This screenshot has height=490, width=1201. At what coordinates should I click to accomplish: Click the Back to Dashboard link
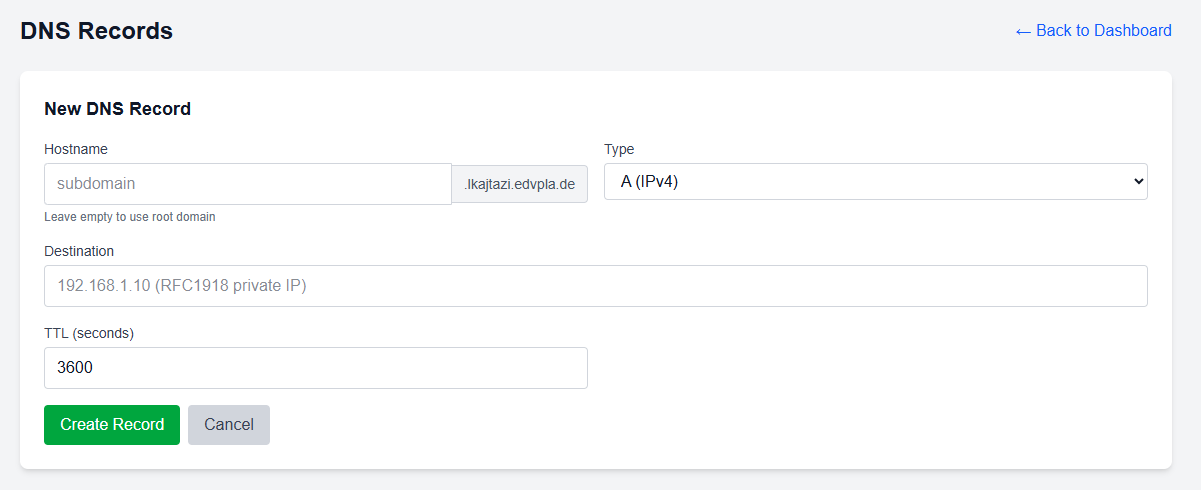click(x=1103, y=31)
